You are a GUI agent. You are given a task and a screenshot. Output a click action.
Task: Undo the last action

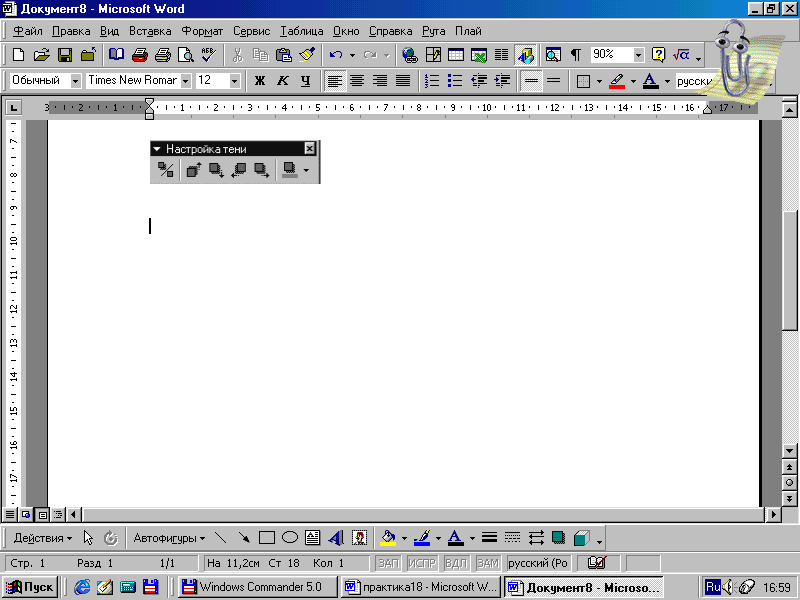point(336,55)
